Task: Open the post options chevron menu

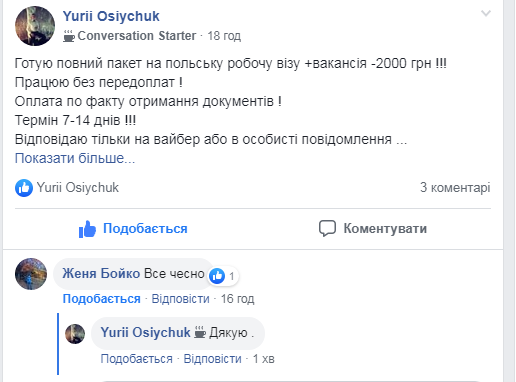Action: click(486, 14)
